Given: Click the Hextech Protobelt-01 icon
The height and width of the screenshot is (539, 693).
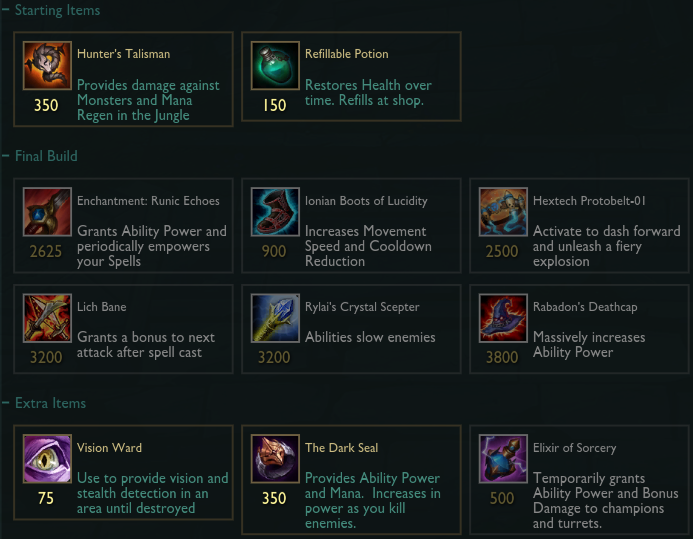Looking at the screenshot, I should point(503,212).
